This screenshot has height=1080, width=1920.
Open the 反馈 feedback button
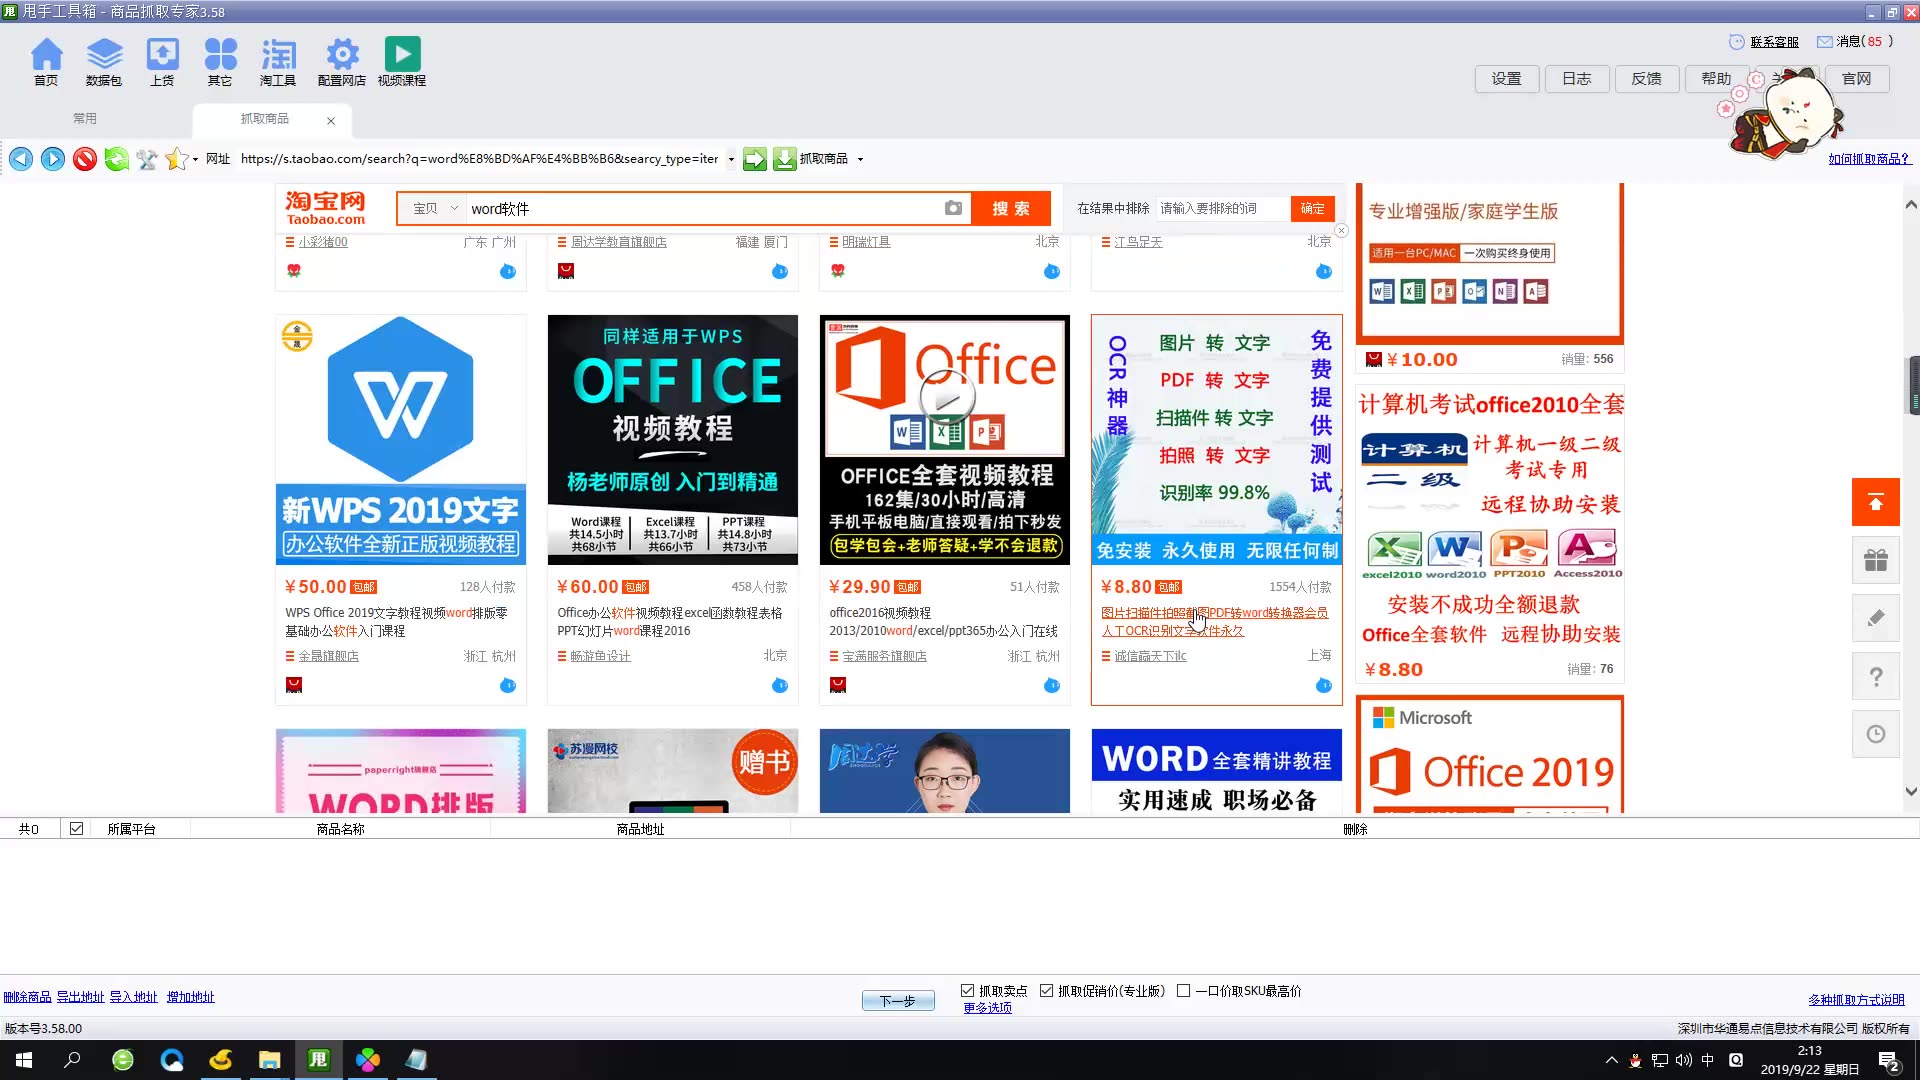pos(1647,79)
